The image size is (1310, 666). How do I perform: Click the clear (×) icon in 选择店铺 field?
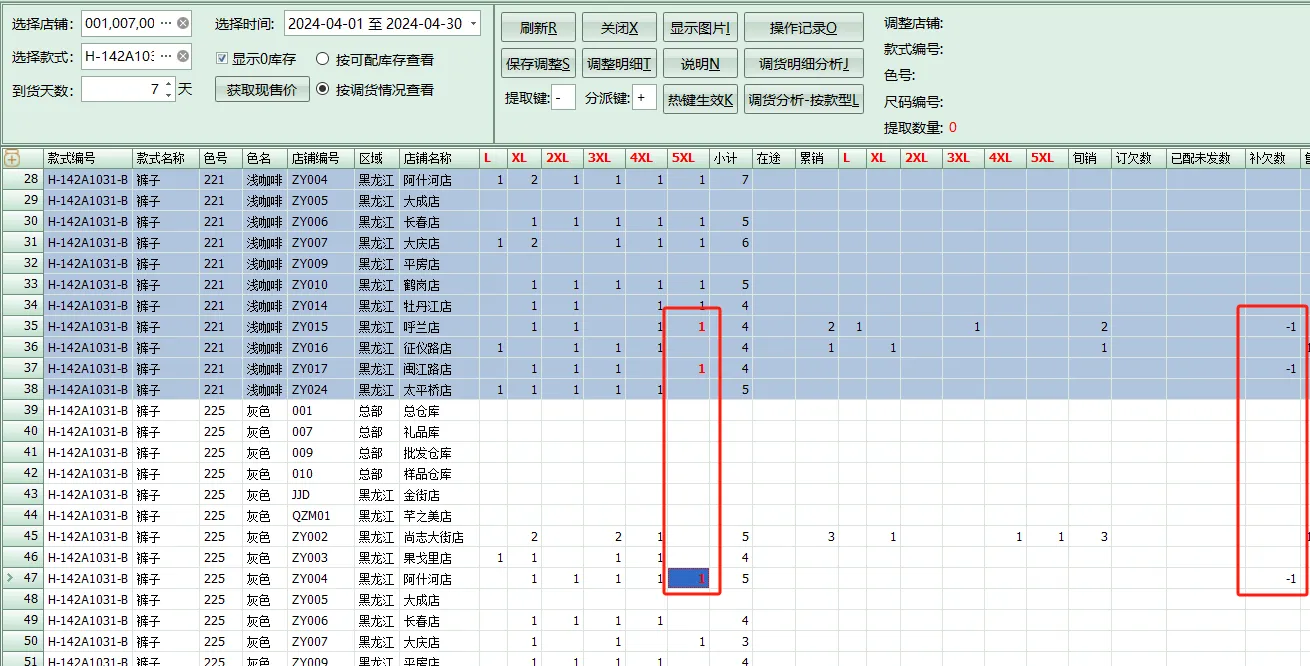183,23
